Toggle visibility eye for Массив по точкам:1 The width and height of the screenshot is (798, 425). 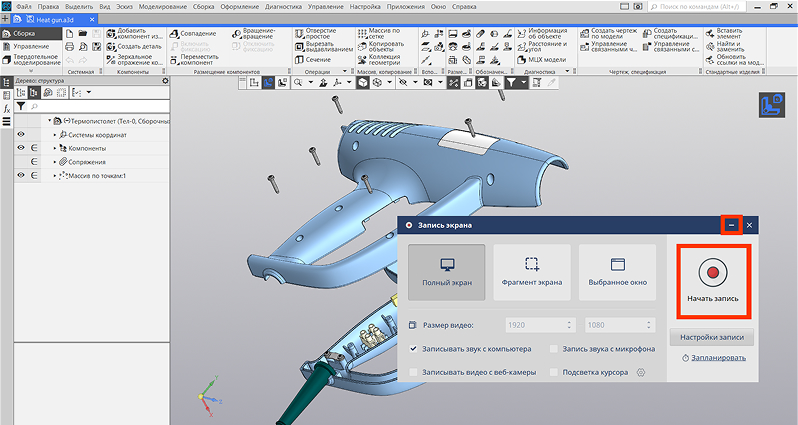tap(21, 176)
